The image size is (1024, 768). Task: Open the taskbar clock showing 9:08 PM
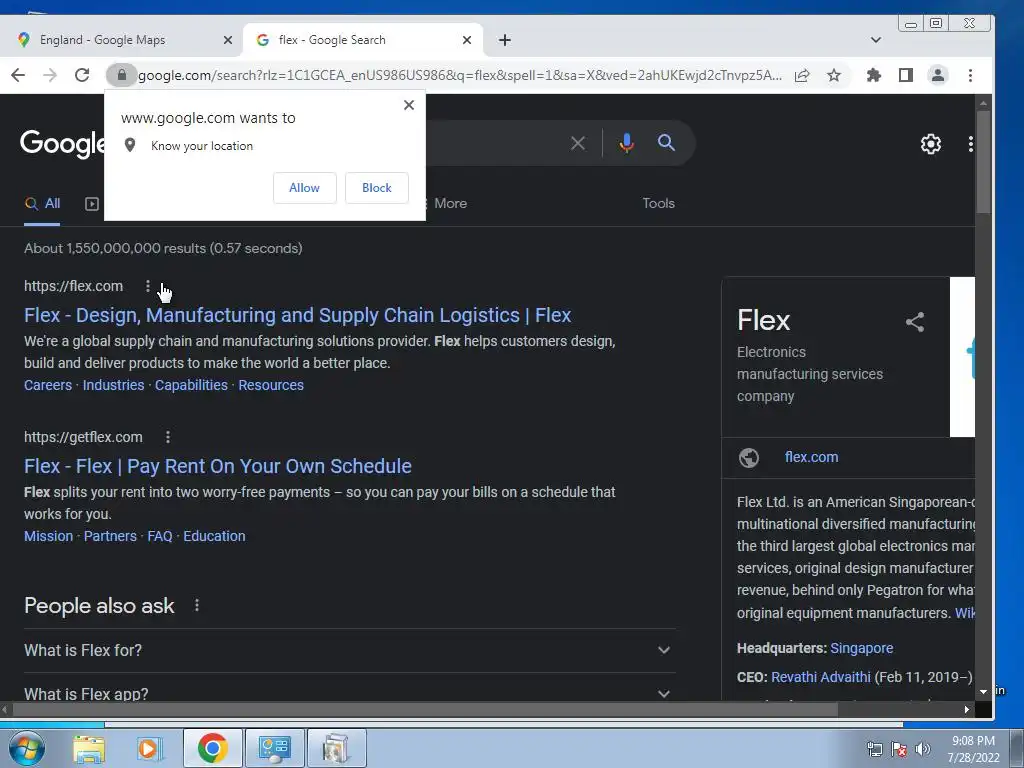point(973,749)
